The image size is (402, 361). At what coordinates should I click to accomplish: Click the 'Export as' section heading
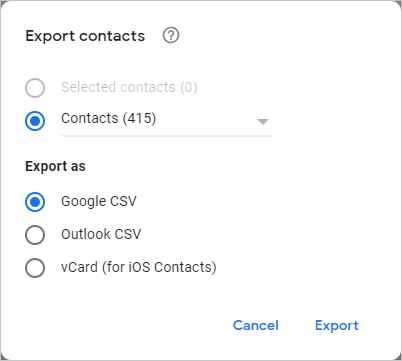[55, 166]
